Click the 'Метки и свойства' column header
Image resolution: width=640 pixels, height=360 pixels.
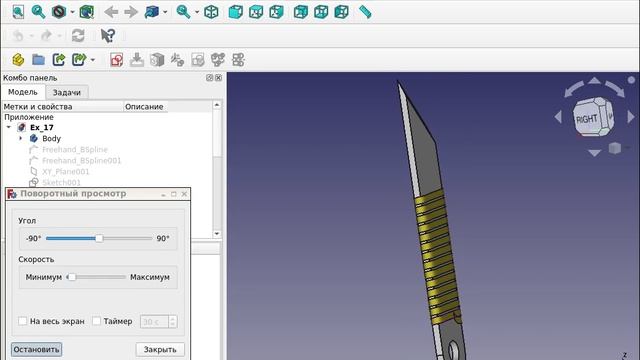[63, 107]
